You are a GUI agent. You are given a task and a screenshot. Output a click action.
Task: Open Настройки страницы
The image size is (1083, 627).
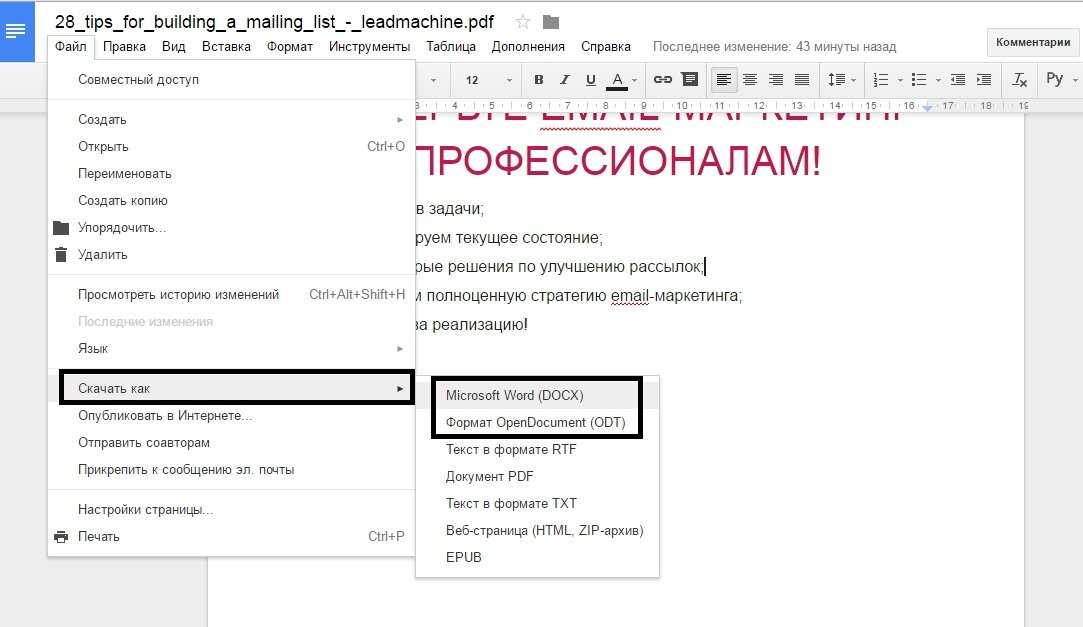231,510
